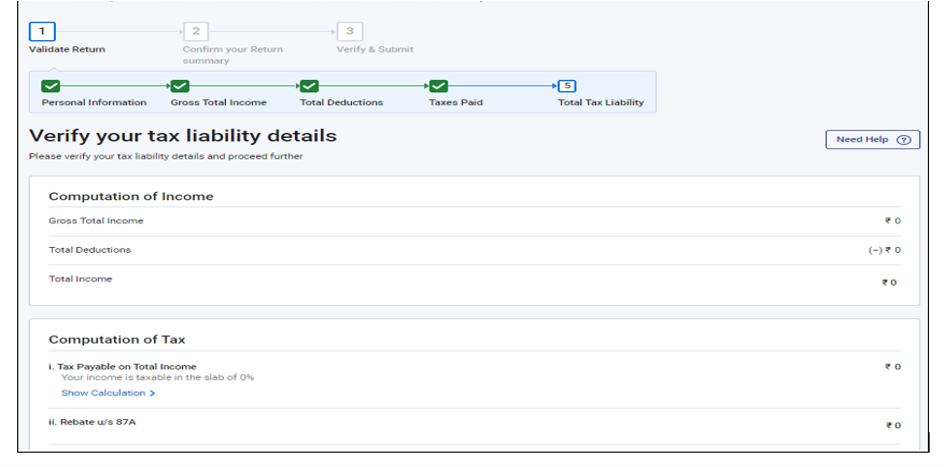Expand Show Calculation under Tax Payable
944x467 pixels.
tap(108, 393)
